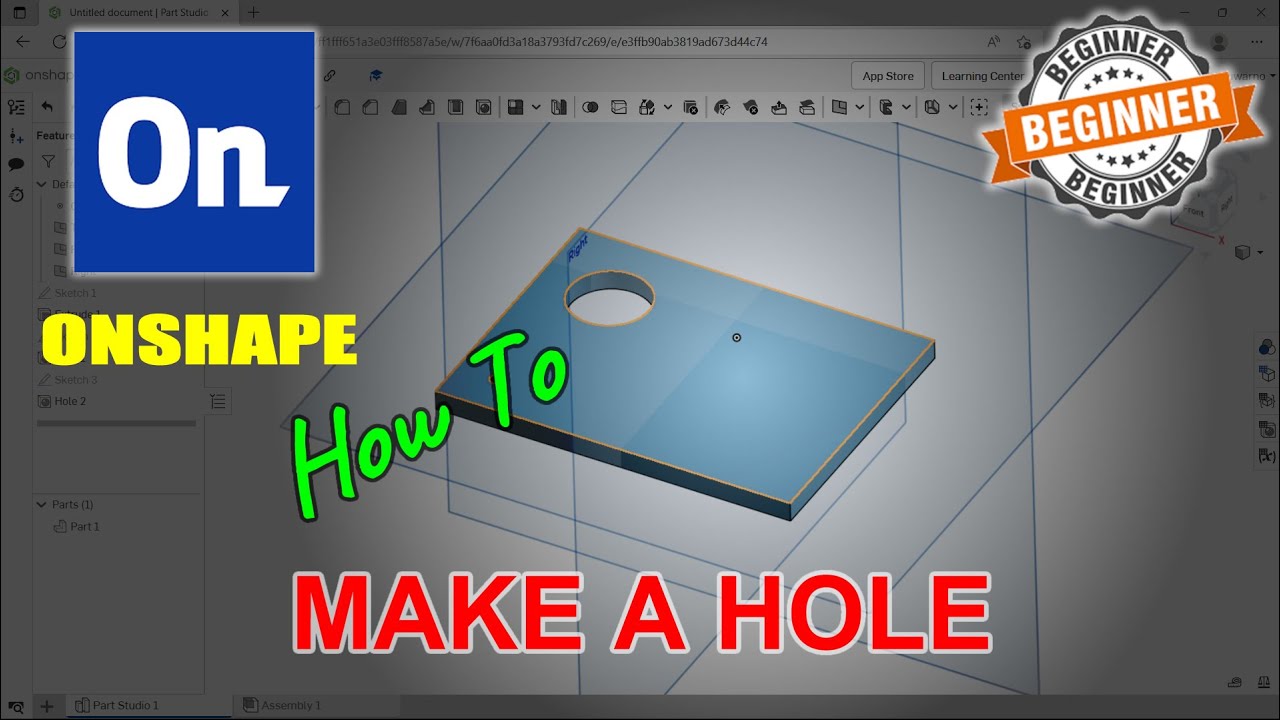The image size is (1280, 720).
Task: Click the App Store button
Action: point(888,76)
